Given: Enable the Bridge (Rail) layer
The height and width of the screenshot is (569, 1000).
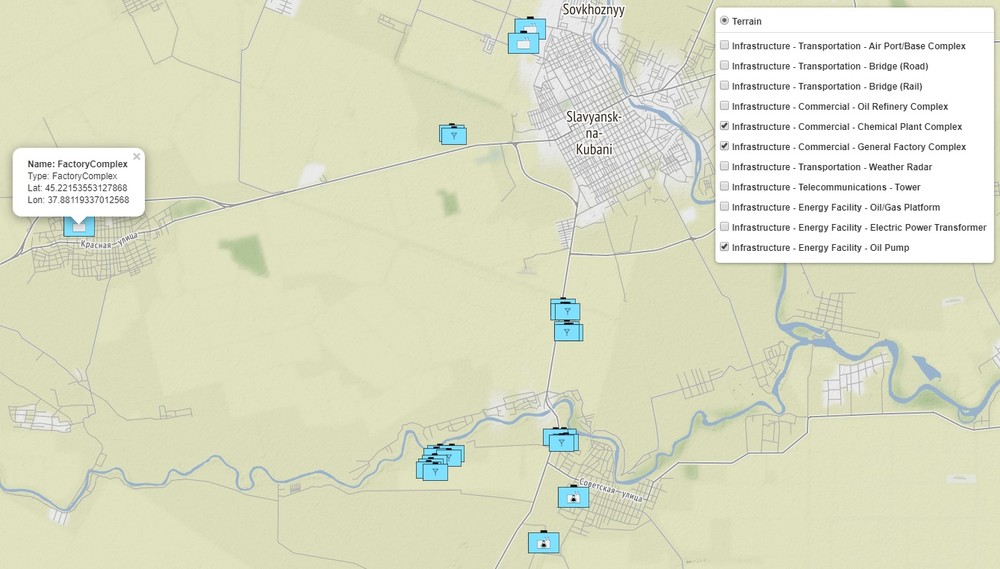Looking at the screenshot, I should 724,85.
